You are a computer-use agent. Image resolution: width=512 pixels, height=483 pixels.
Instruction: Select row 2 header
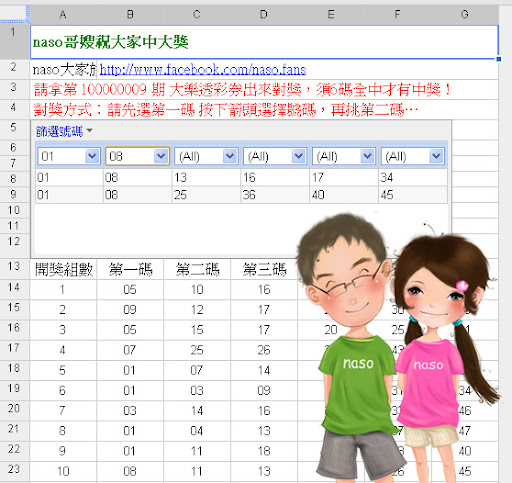pos(15,69)
